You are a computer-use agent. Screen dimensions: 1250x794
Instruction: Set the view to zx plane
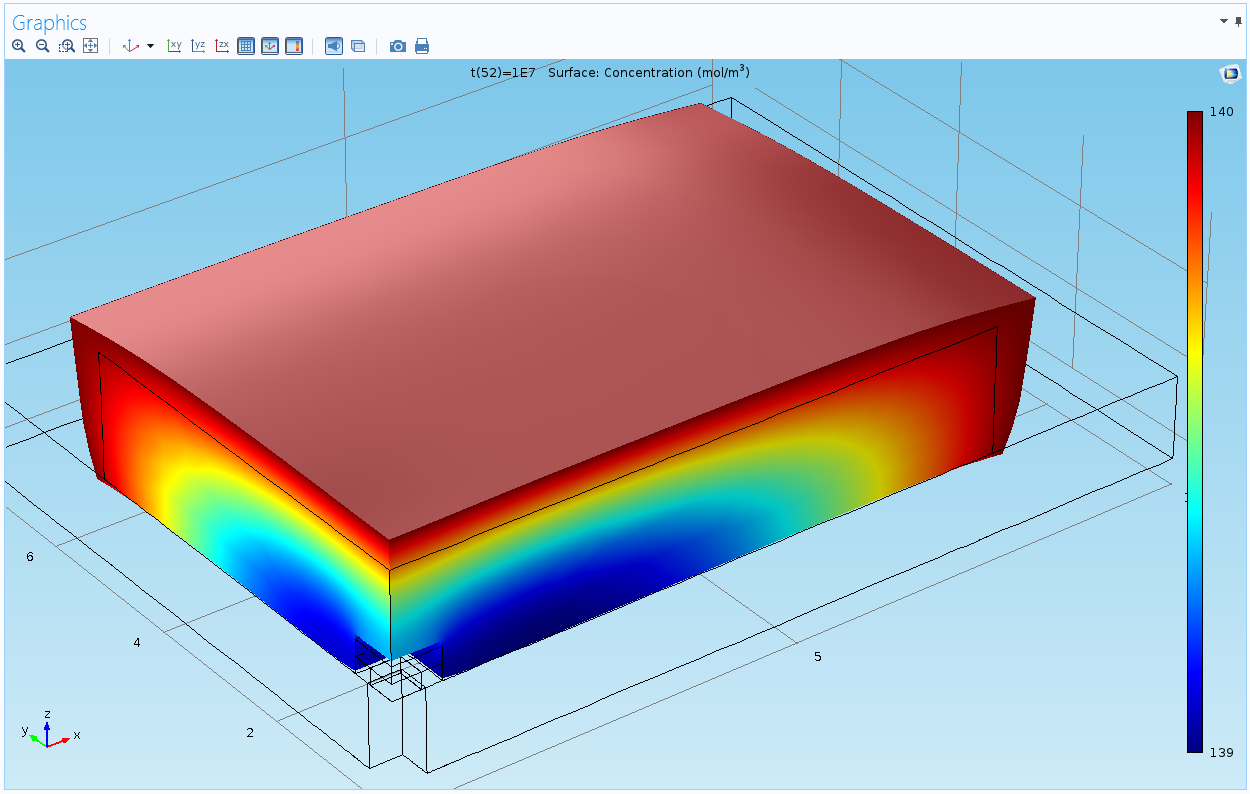point(222,46)
